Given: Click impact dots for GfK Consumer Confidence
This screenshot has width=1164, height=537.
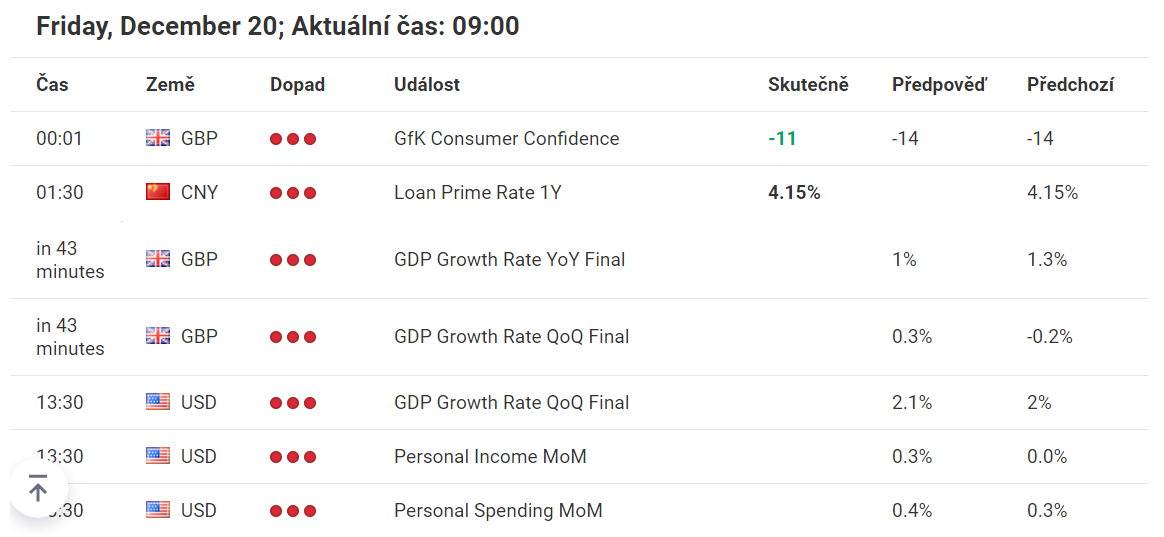Looking at the screenshot, I should (x=293, y=139).
